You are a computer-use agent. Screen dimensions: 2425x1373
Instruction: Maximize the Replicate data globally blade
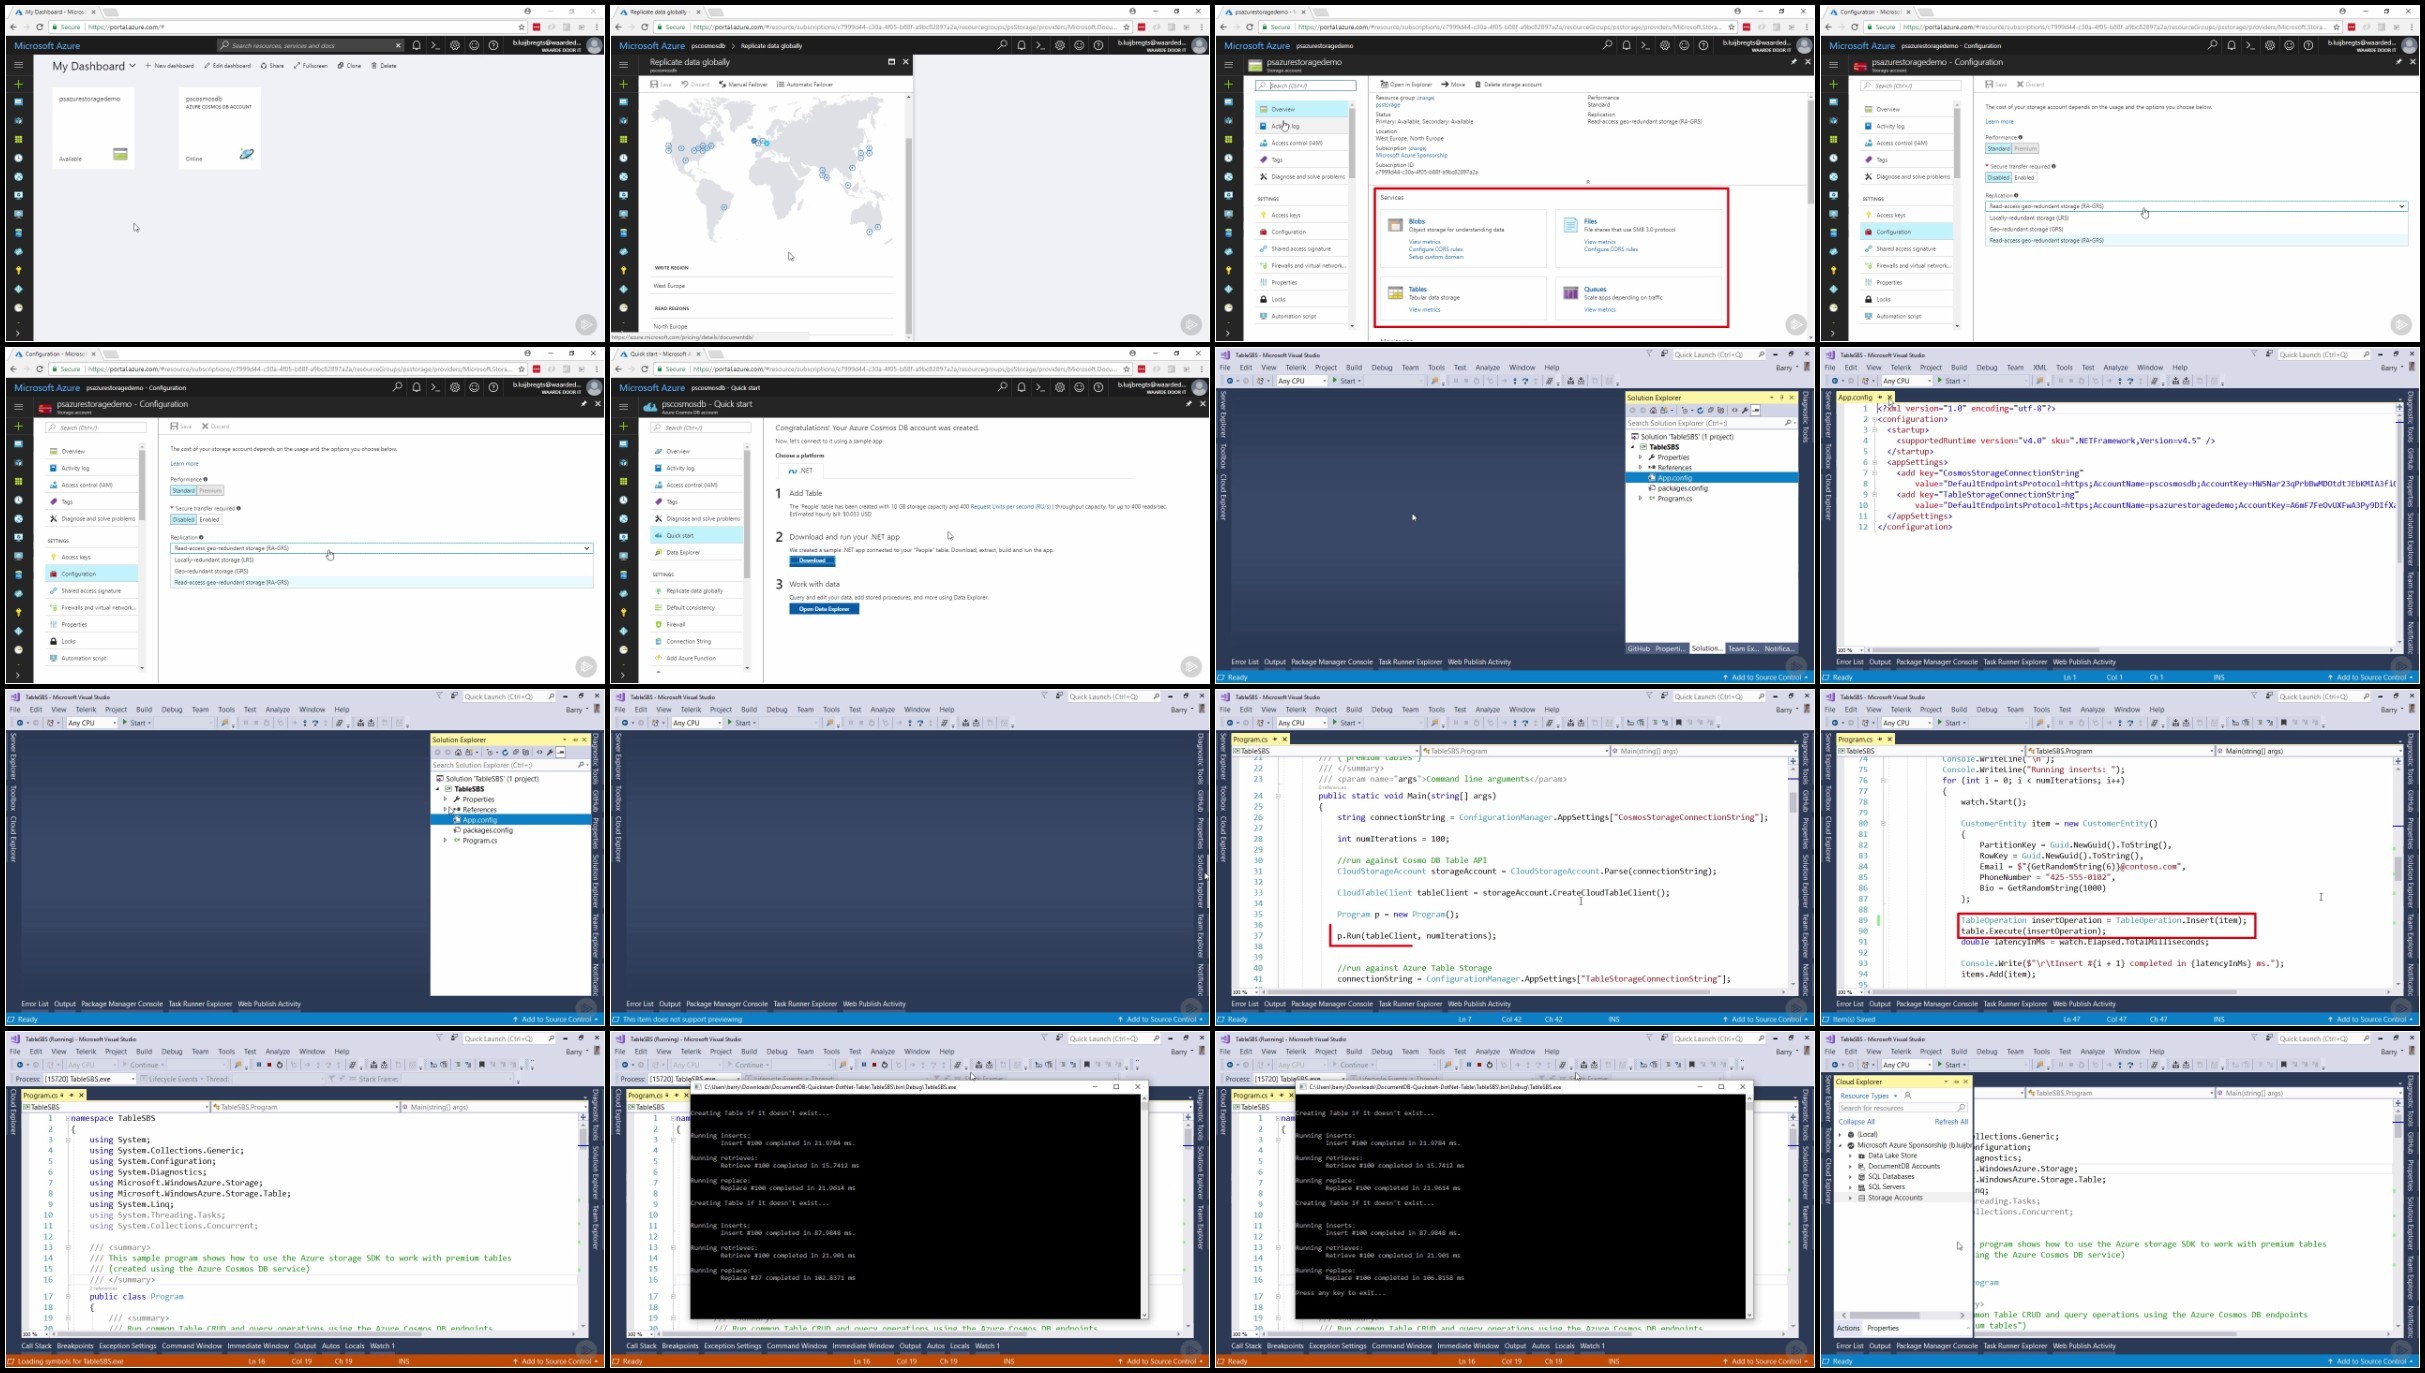[891, 62]
